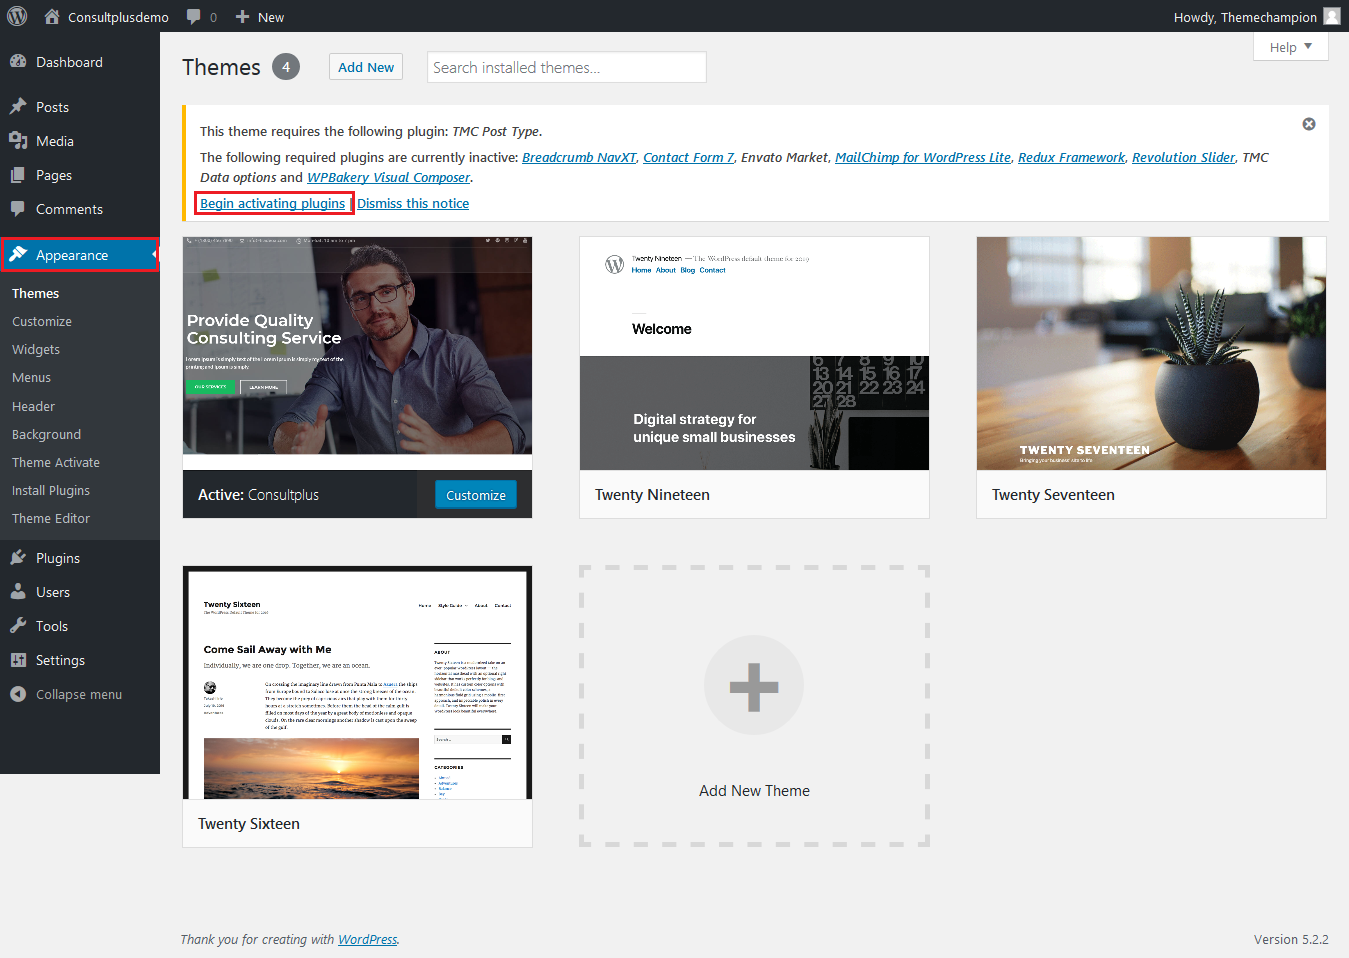Expand the Help dropdown tab
This screenshot has height=958, width=1349.
1290,47
